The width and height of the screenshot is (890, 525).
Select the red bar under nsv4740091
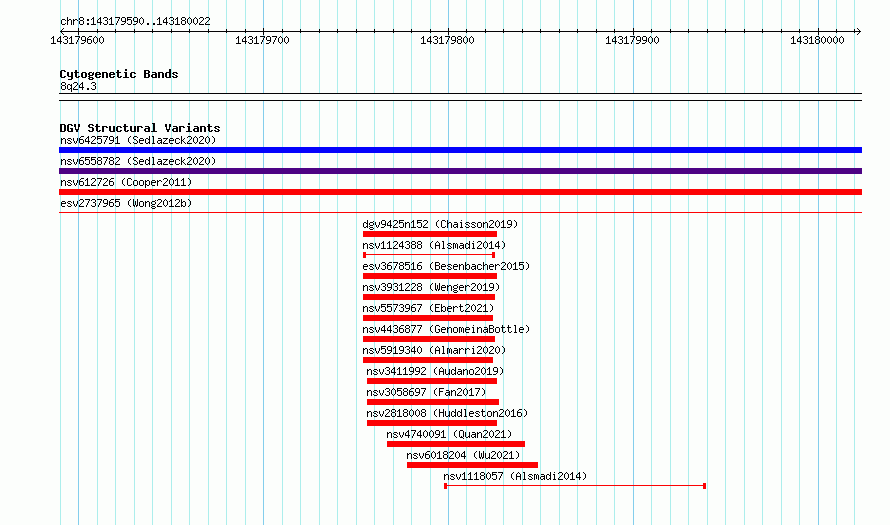(x=456, y=444)
